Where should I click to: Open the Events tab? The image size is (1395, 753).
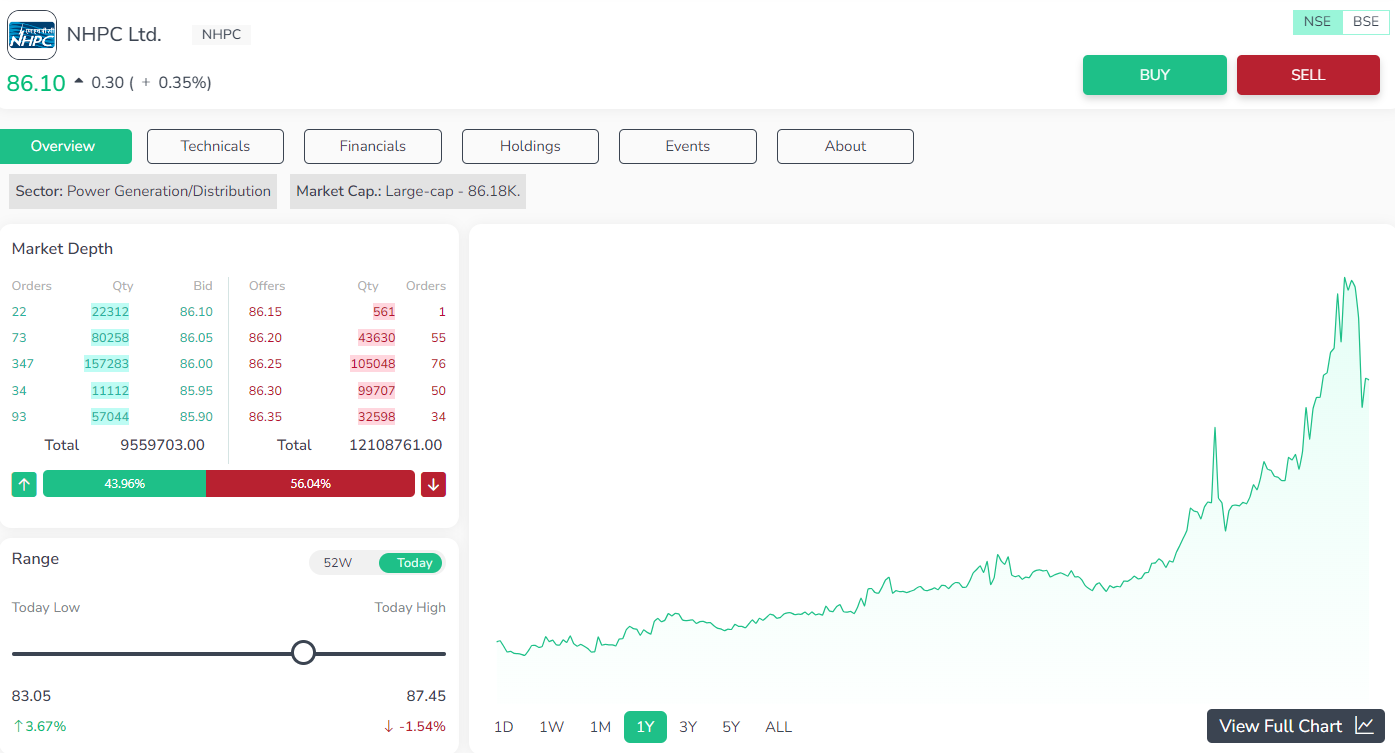click(x=687, y=146)
